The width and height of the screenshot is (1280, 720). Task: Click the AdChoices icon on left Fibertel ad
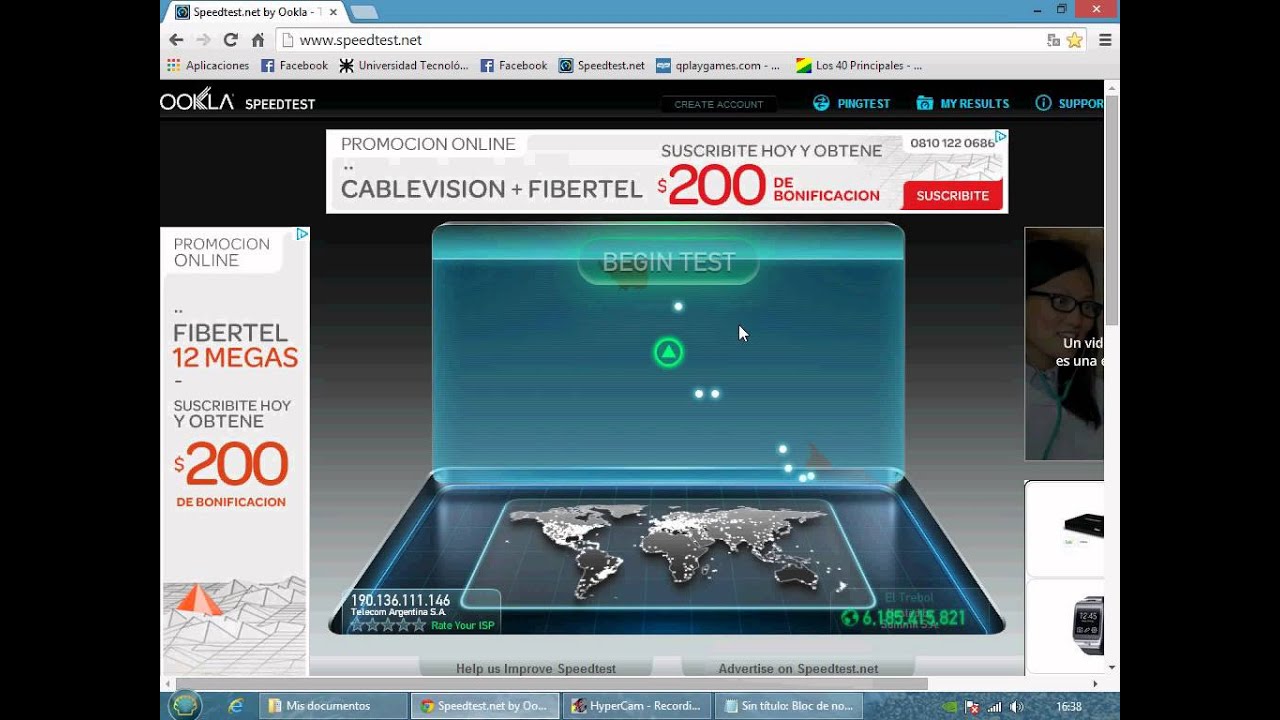pyautogui.click(x=302, y=234)
